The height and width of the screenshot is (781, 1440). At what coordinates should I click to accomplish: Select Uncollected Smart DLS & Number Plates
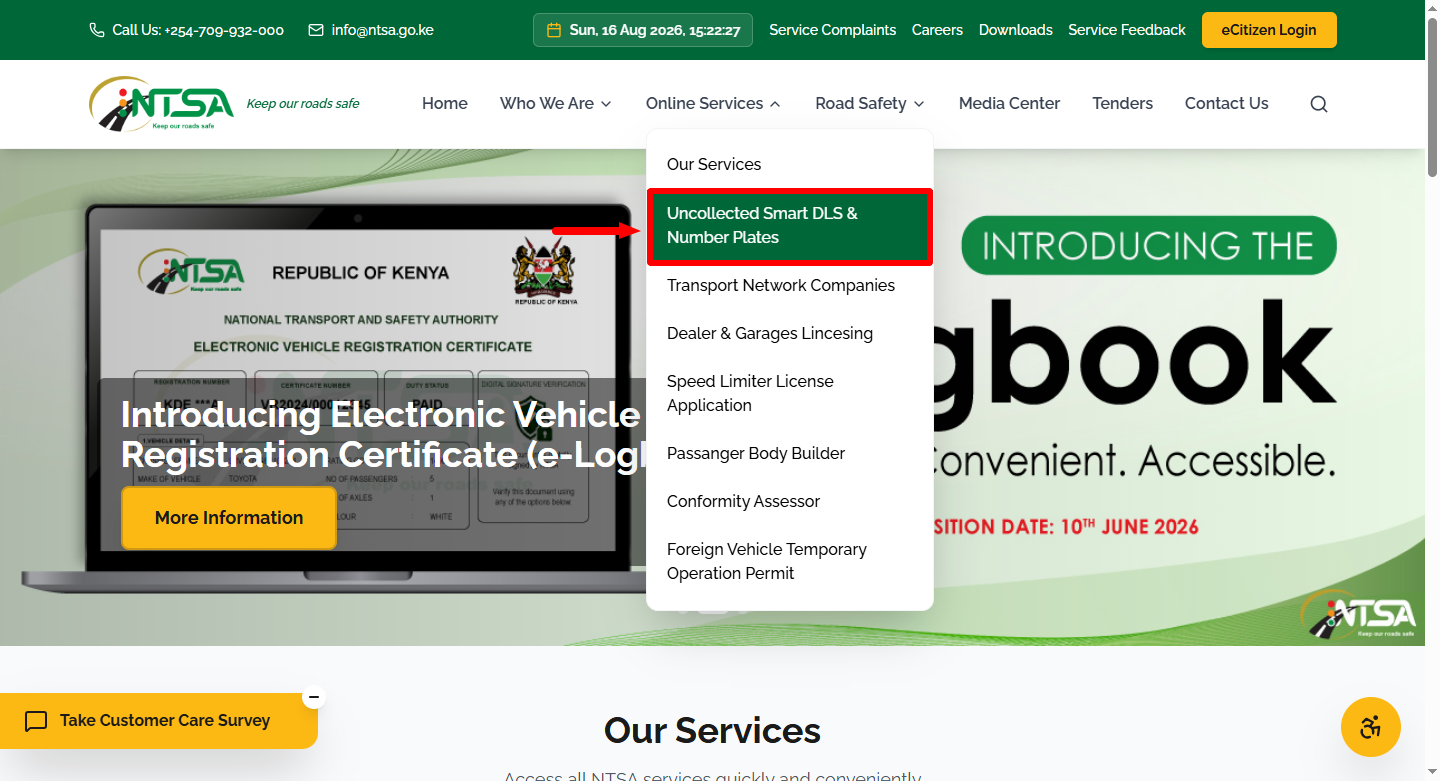coord(790,226)
